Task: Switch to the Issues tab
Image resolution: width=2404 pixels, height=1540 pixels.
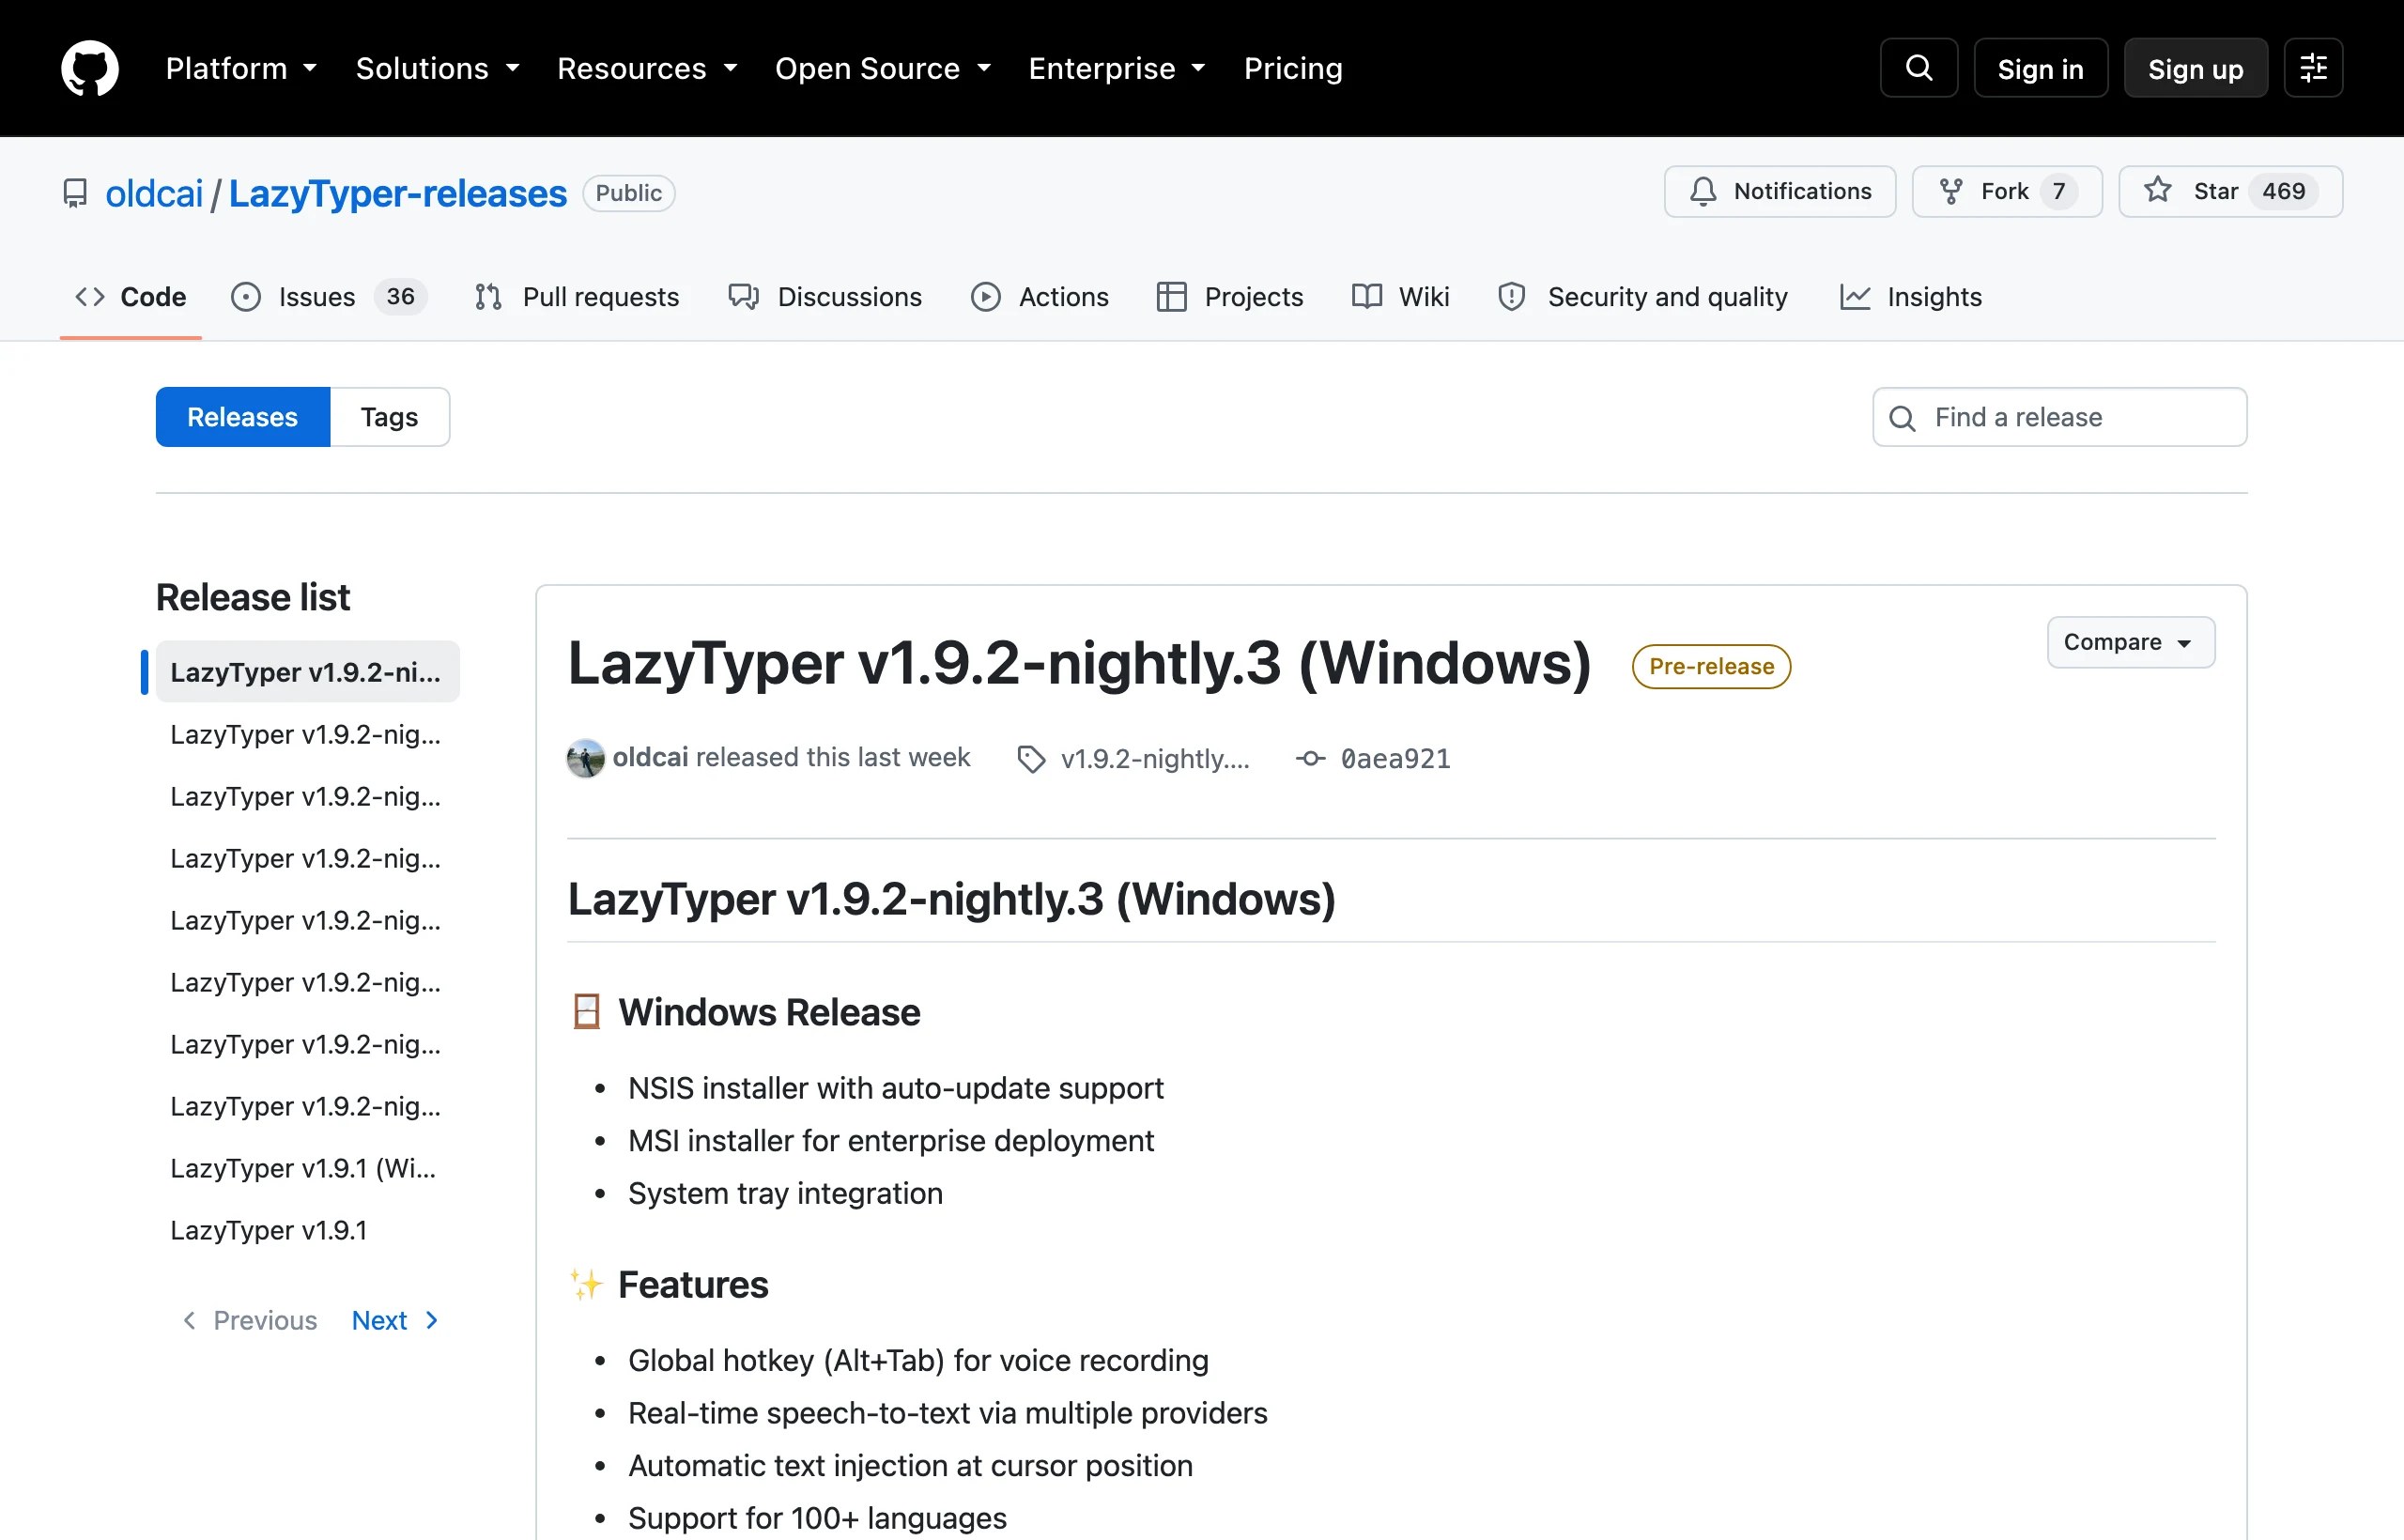Action: pos(329,297)
